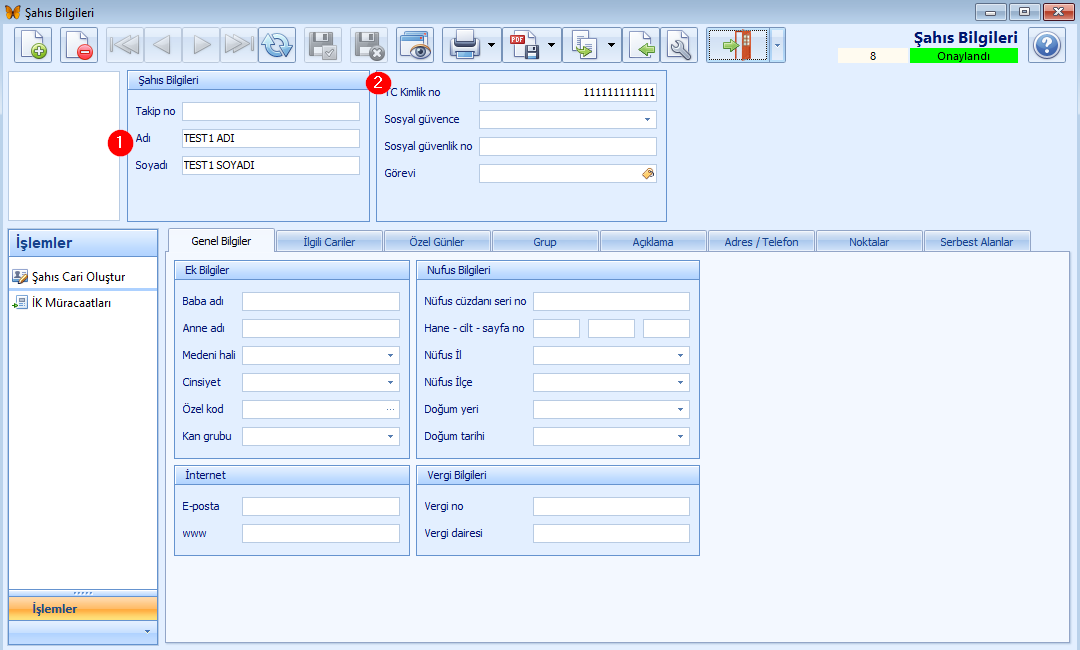
Task: Select Şahıs Cari Oluştur operation
Action: click(78, 277)
